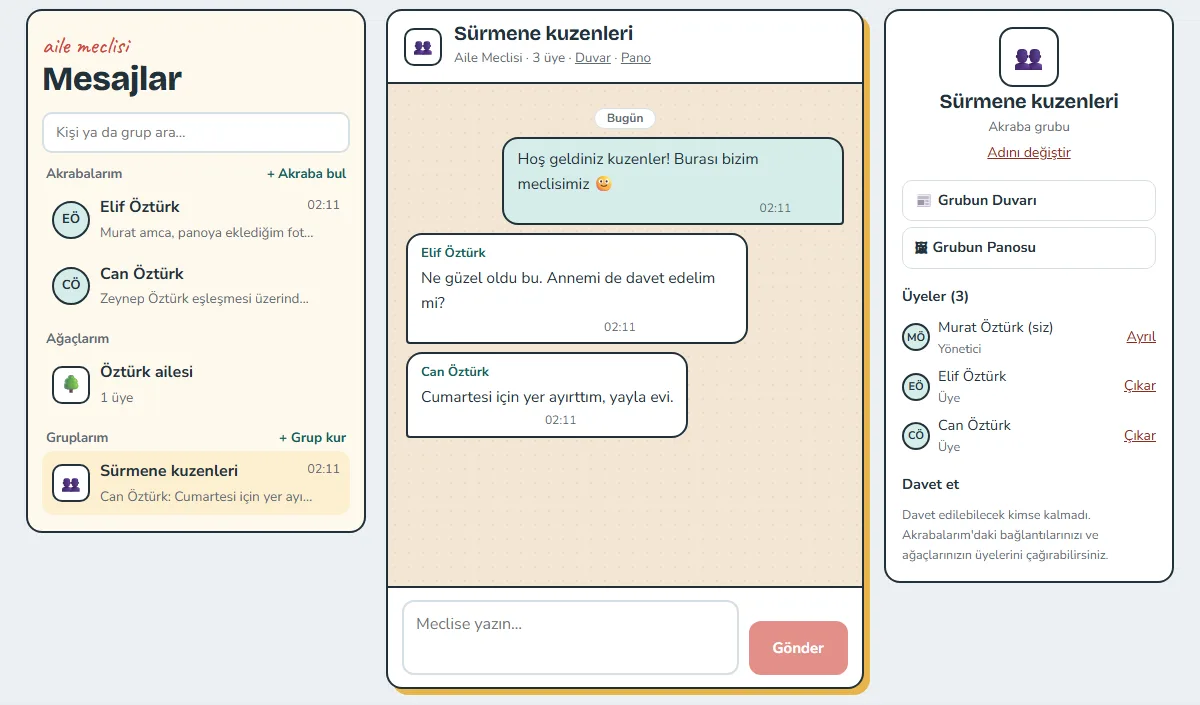Click Çıkar next to Can Öztürk

tap(1140, 435)
